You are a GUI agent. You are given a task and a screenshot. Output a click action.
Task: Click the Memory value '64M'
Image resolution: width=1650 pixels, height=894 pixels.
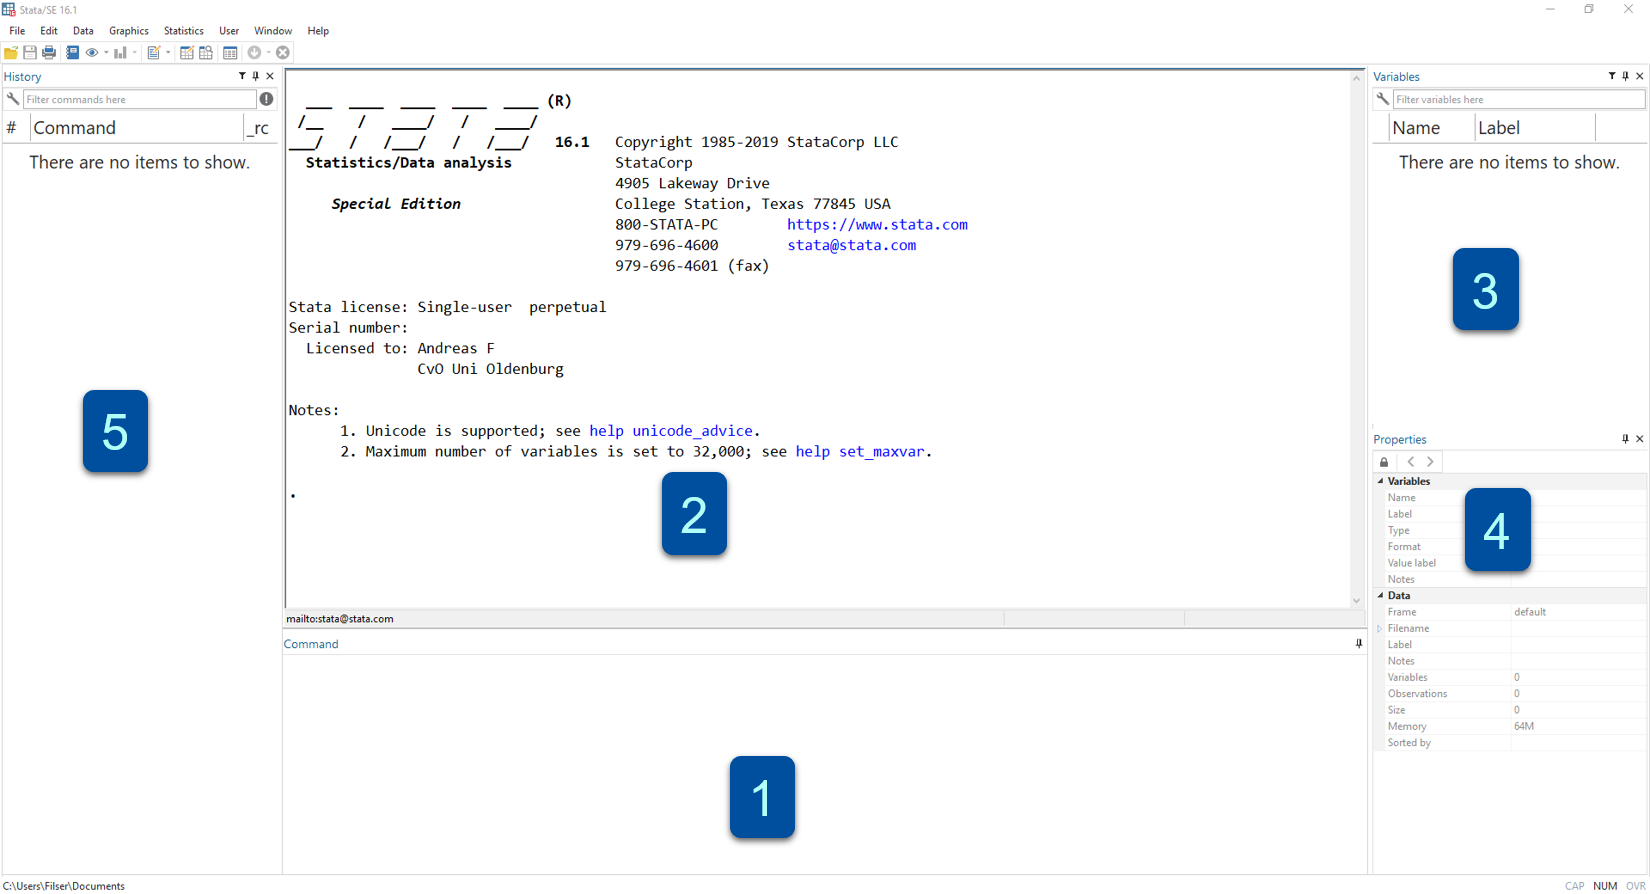[1524, 727]
